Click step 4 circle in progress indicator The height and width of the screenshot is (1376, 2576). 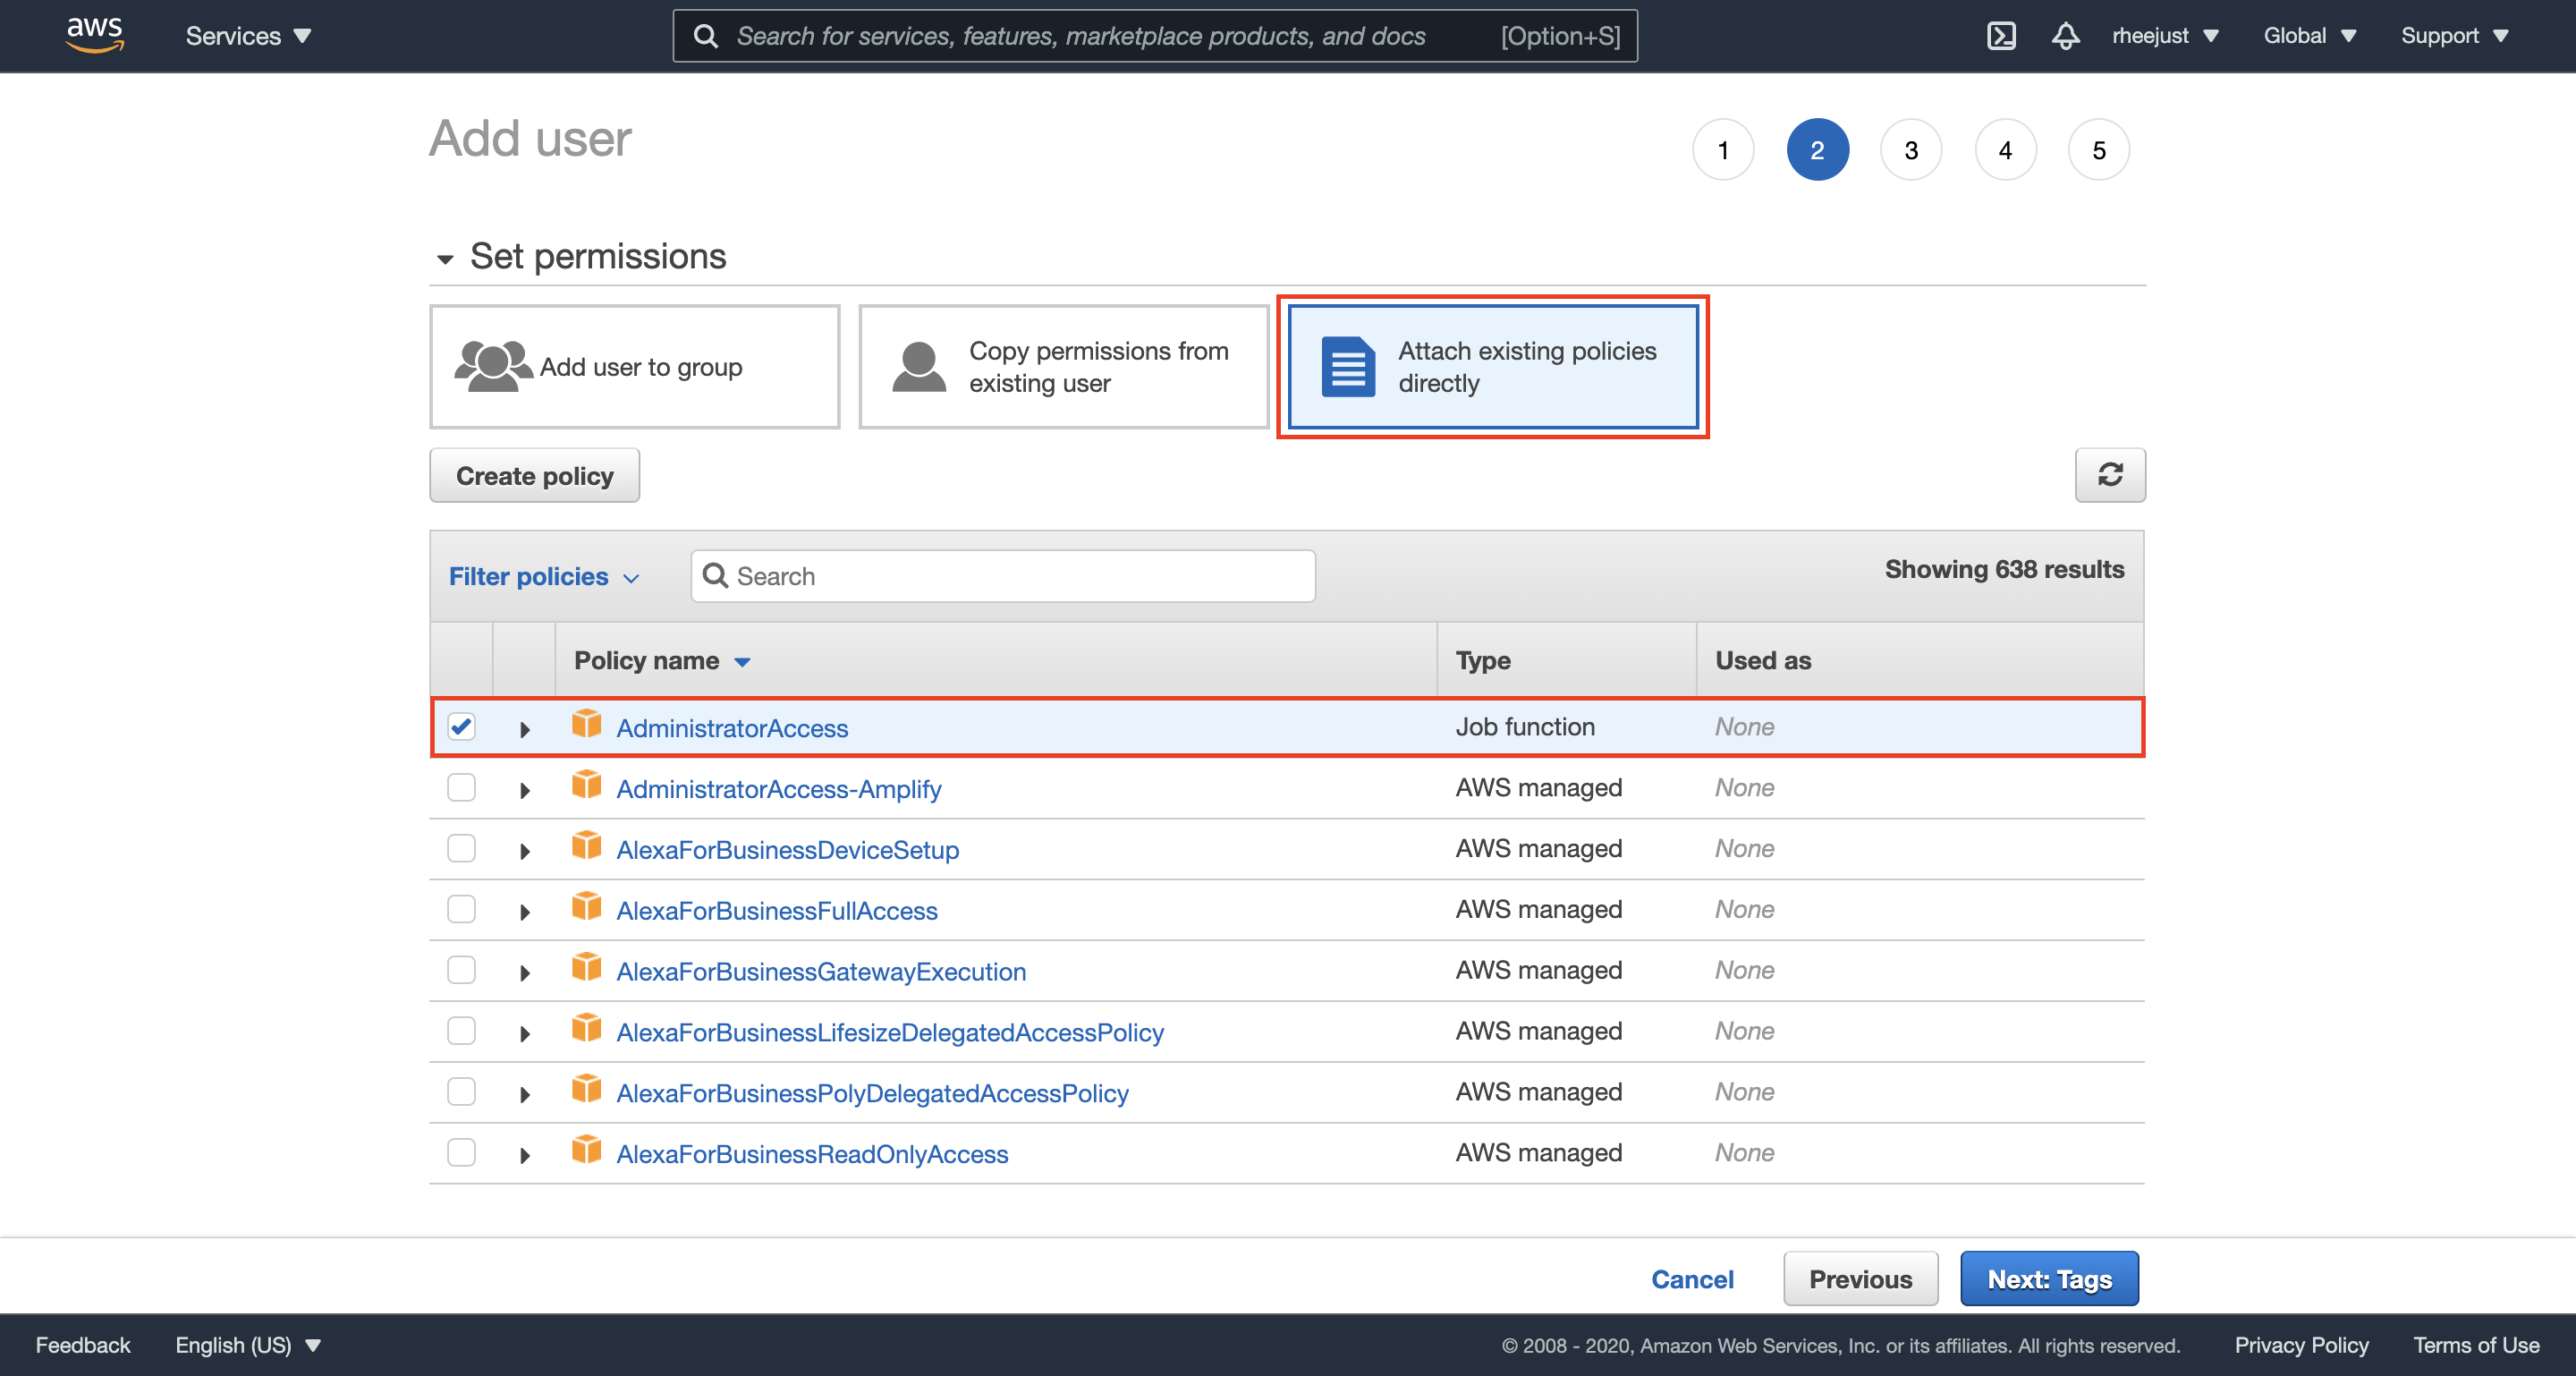[2004, 149]
